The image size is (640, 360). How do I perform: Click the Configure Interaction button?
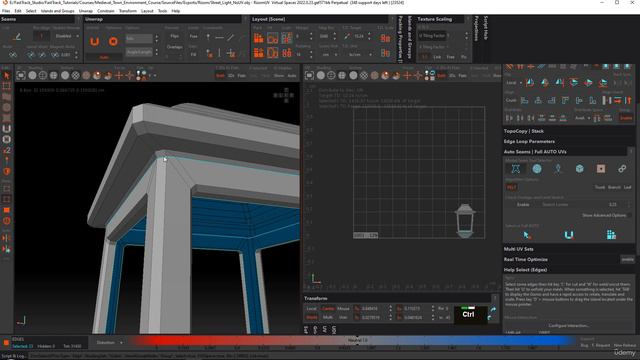tap(569, 326)
